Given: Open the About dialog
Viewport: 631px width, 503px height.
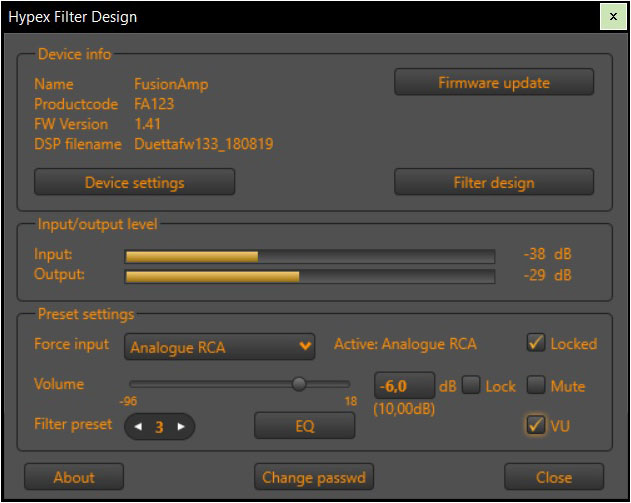Looking at the screenshot, I should click(x=74, y=477).
